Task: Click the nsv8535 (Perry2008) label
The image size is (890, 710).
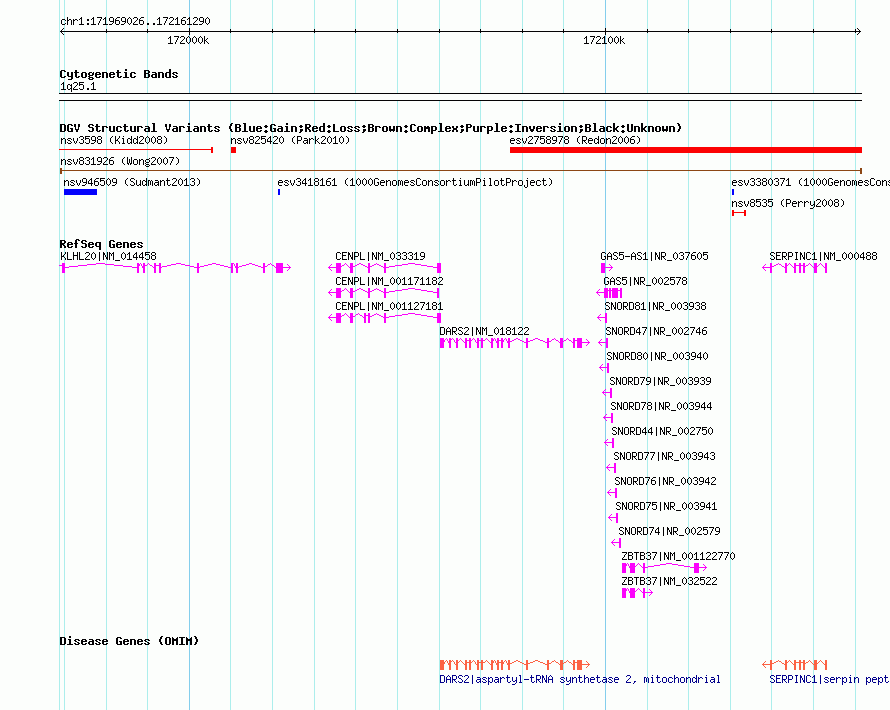Action: [788, 203]
